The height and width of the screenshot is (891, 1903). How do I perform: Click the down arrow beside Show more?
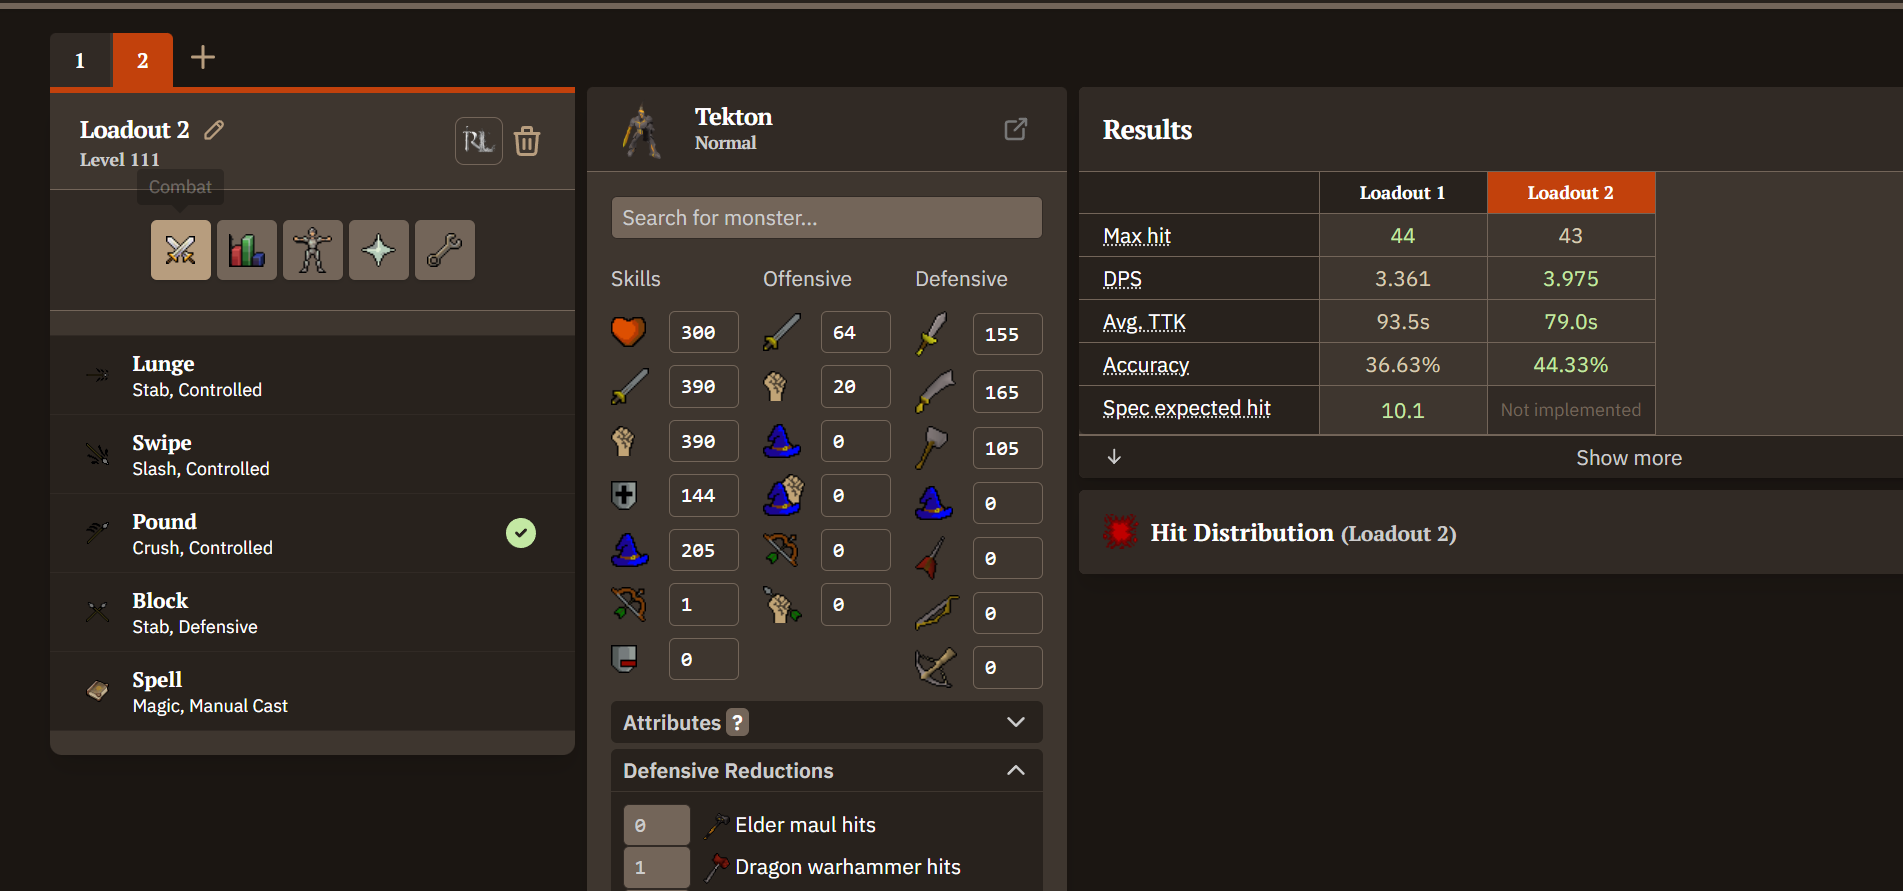point(1114,457)
